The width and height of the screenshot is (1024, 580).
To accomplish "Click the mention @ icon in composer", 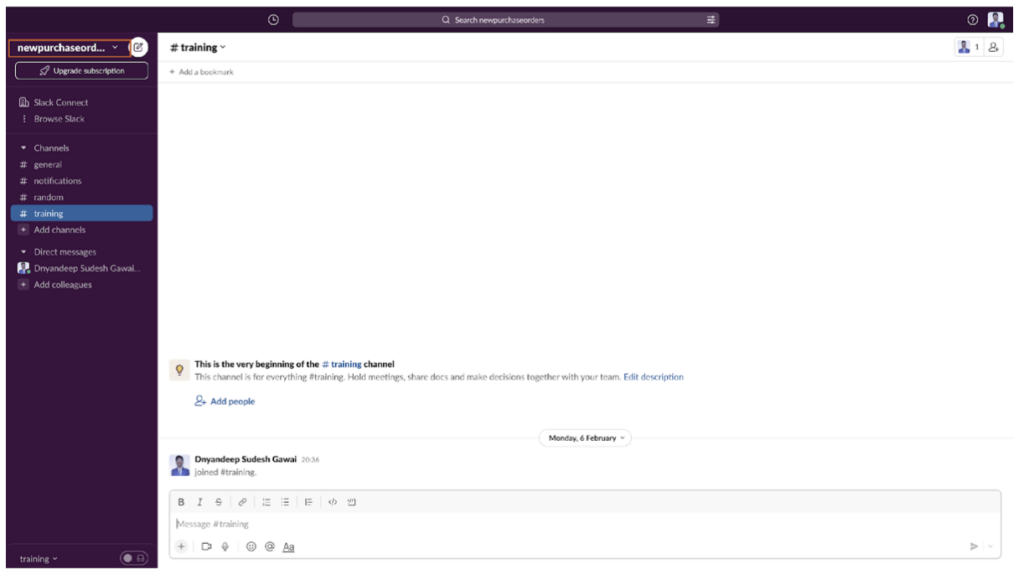I will point(269,546).
